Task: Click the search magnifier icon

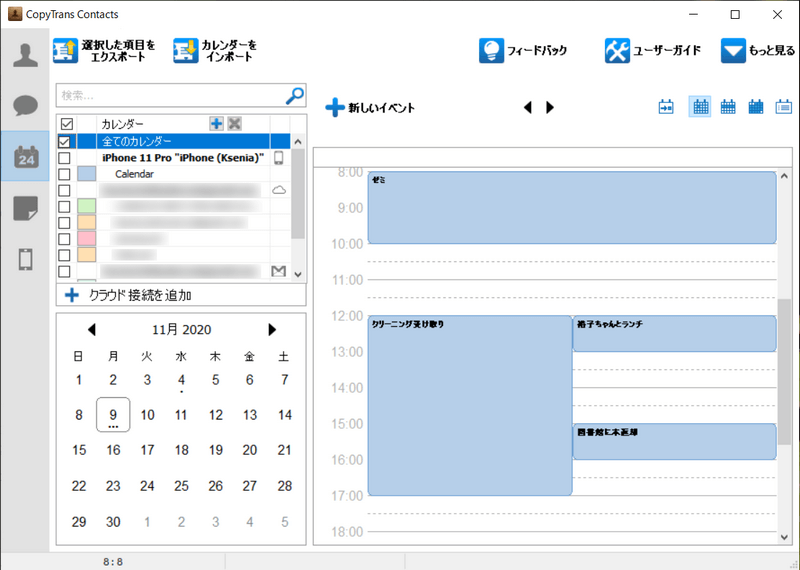Action: 294,95
